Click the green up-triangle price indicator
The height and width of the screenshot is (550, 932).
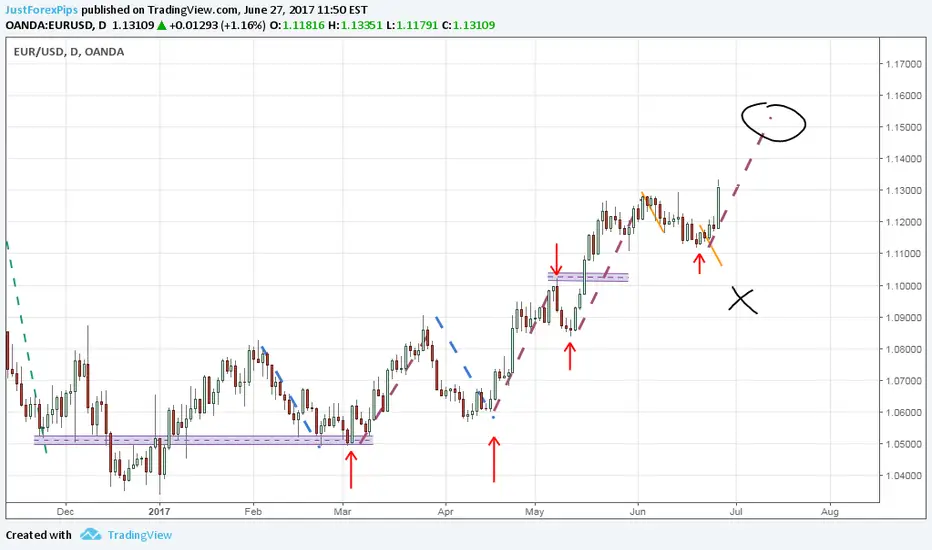click(161, 25)
